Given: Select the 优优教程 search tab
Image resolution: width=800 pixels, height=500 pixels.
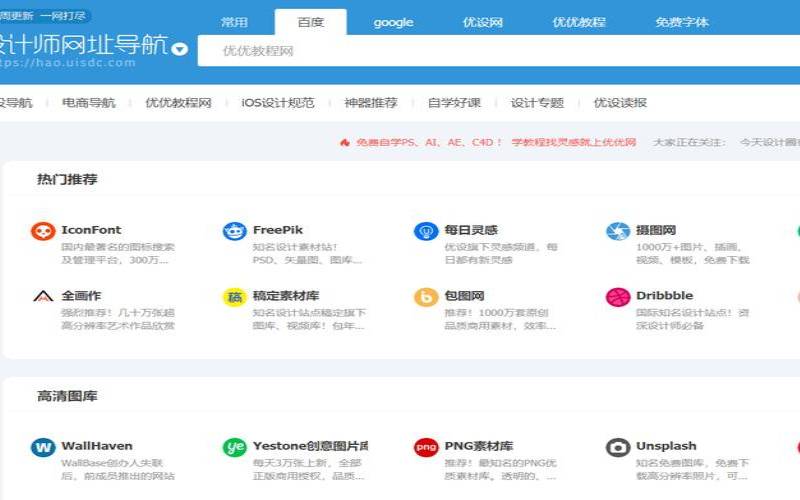Looking at the screenshot, I should [x=579, y=22].
